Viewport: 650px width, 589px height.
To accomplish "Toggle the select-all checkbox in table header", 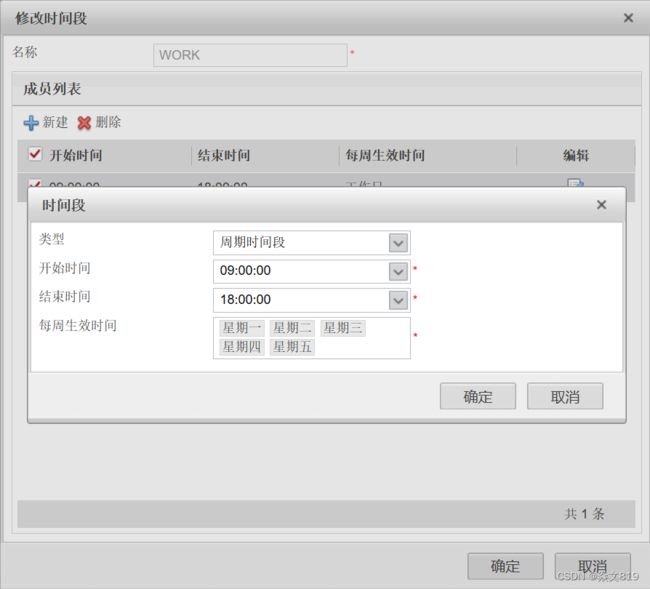I will click(x=35, y=155).
